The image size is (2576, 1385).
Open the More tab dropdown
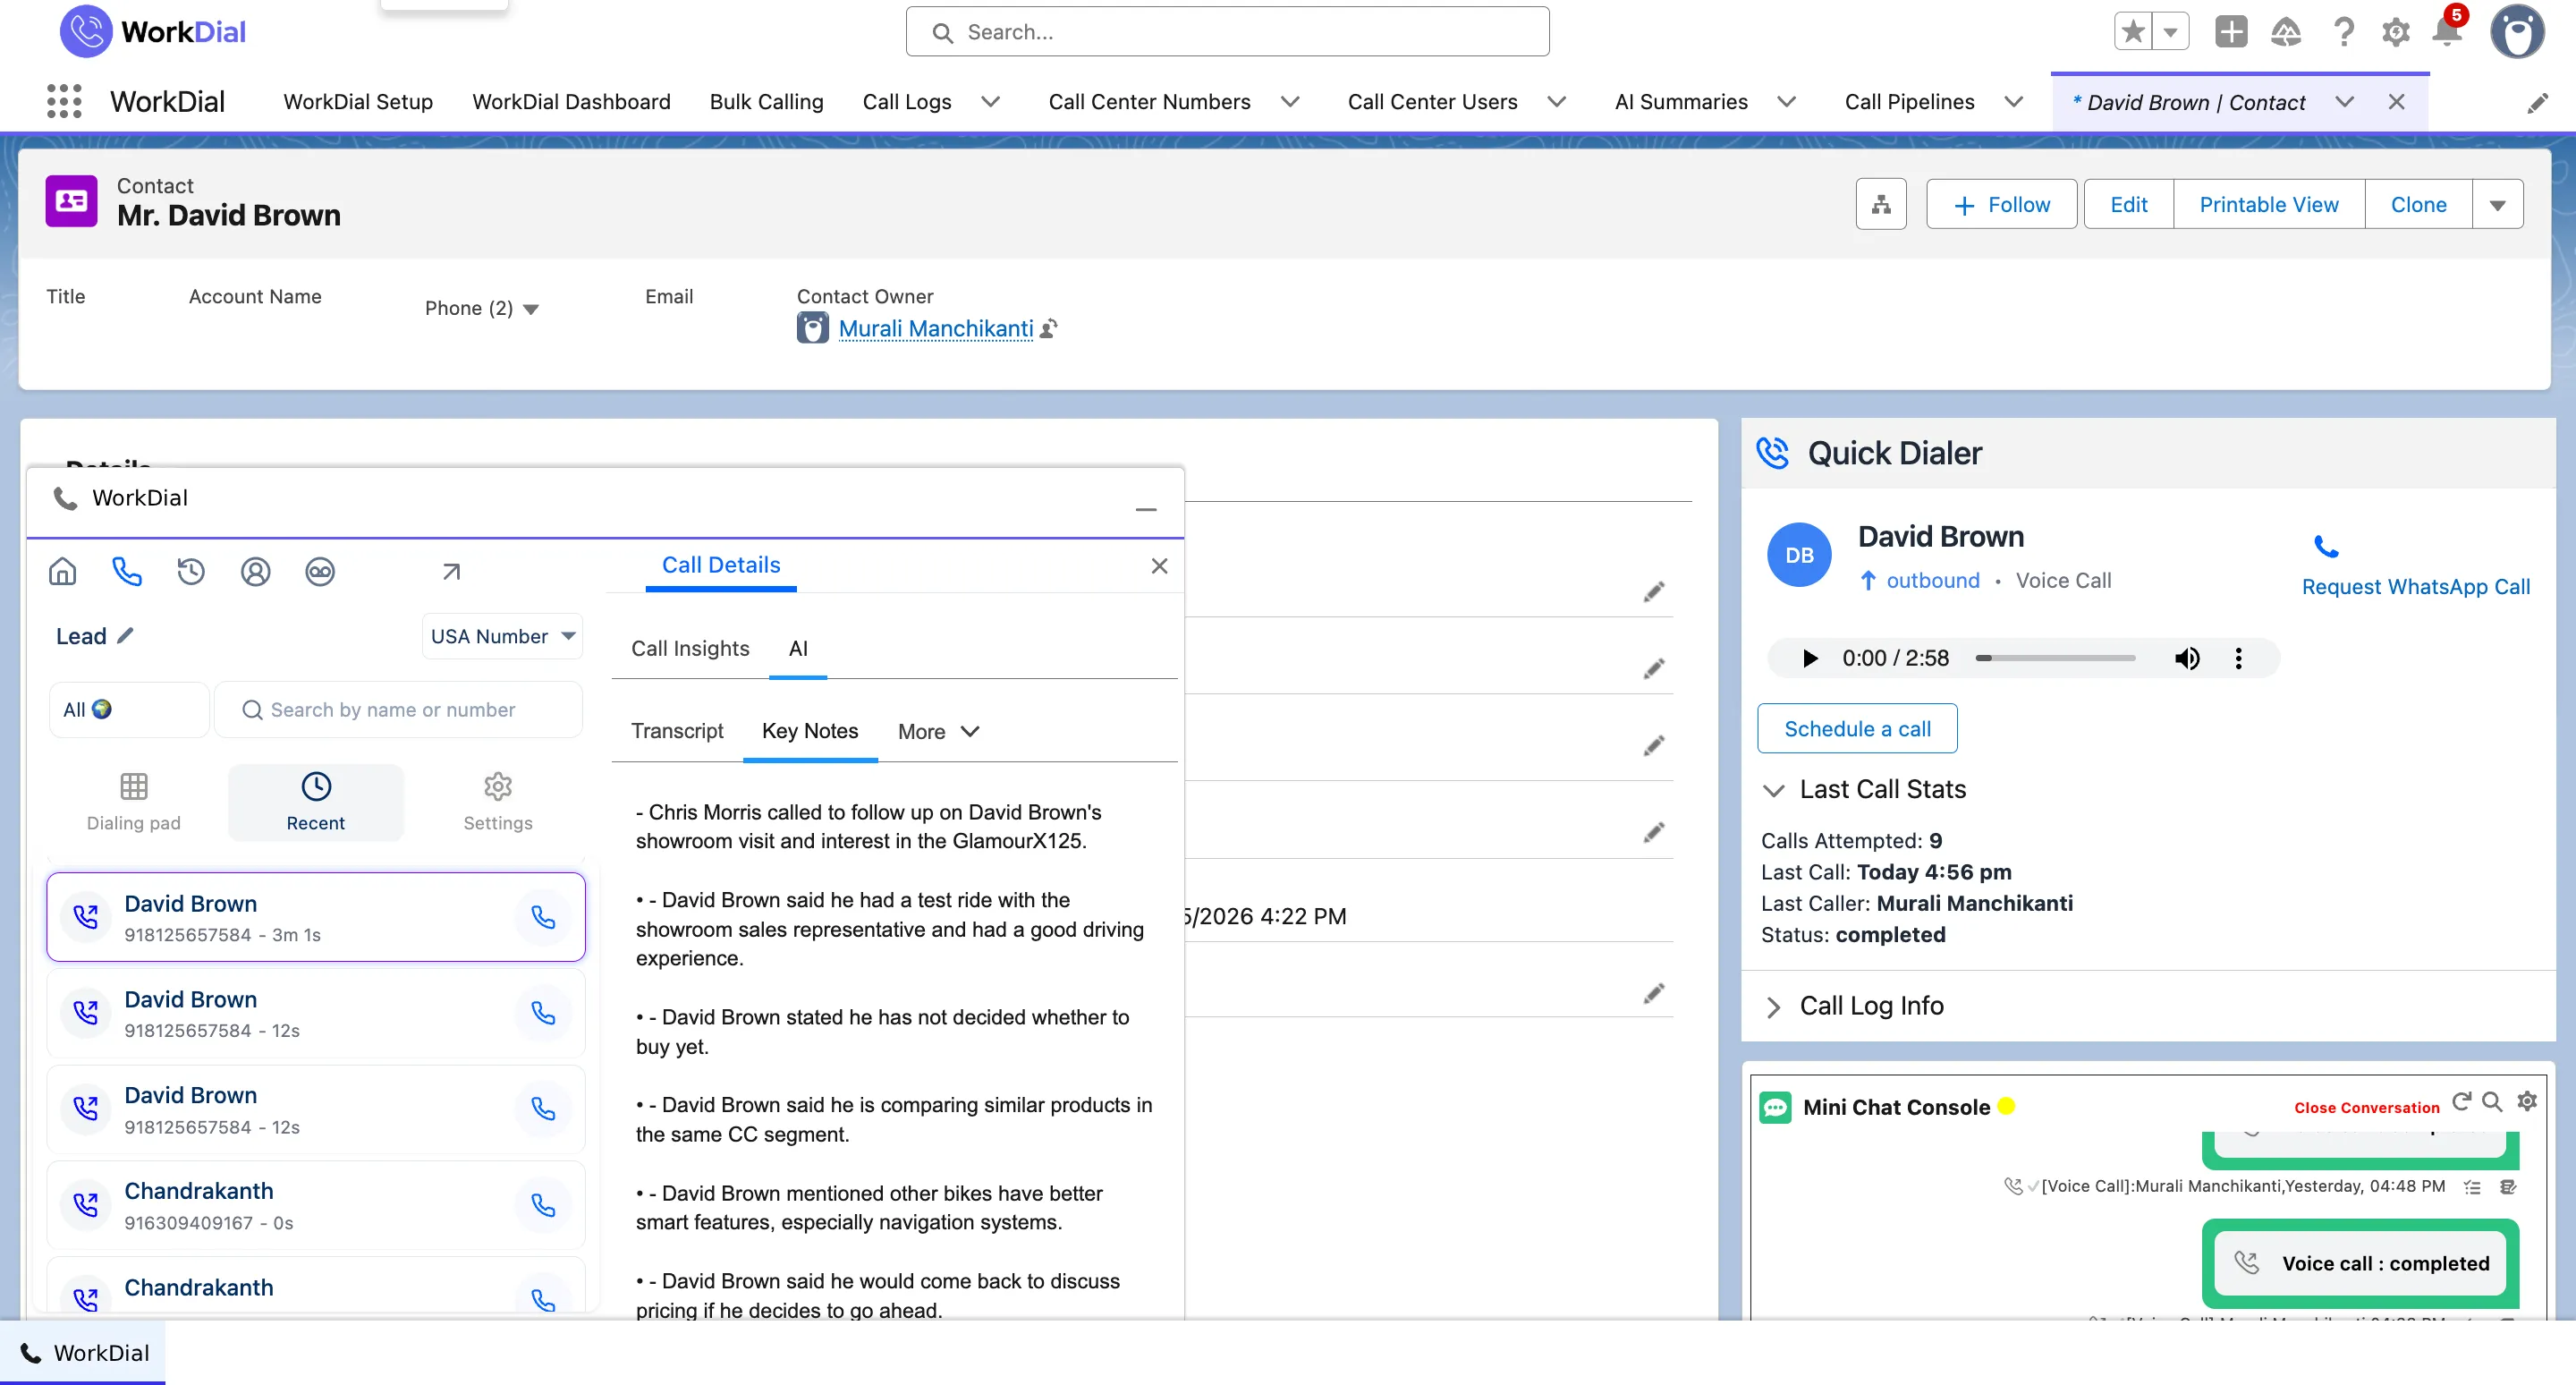click(x=939, y=731)
